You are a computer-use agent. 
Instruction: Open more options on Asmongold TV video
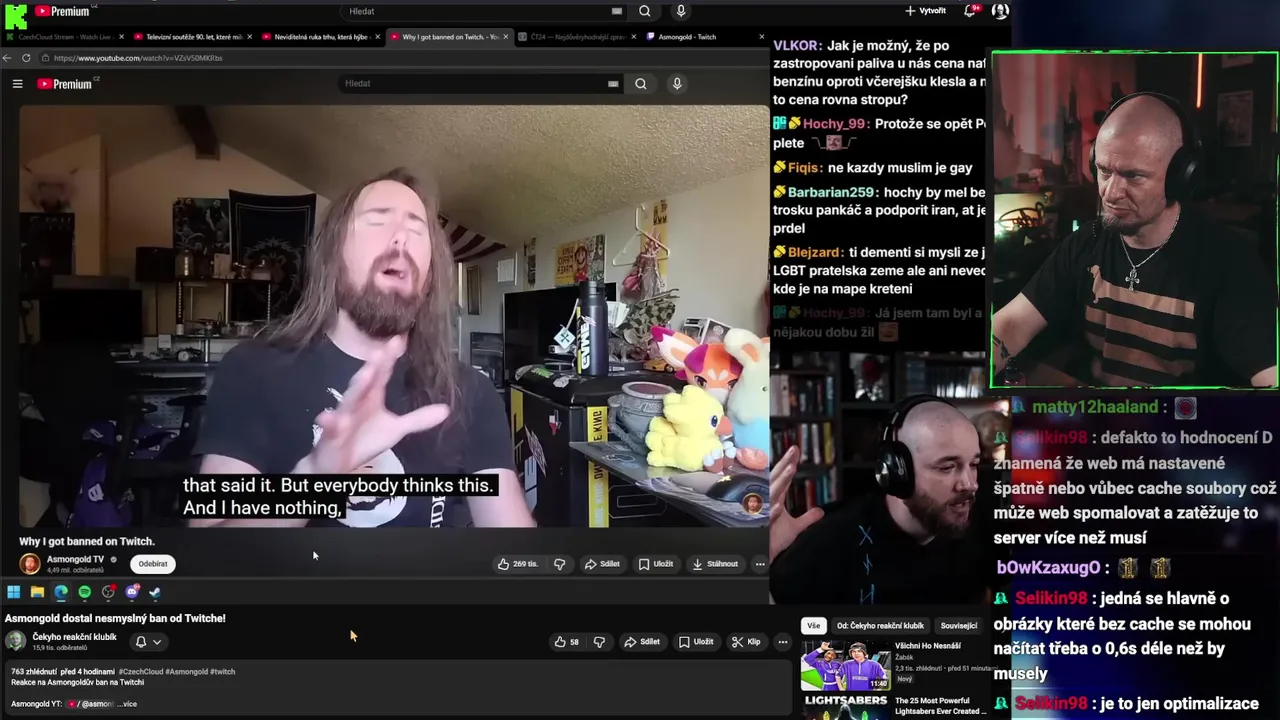click(x=760, y=564)
